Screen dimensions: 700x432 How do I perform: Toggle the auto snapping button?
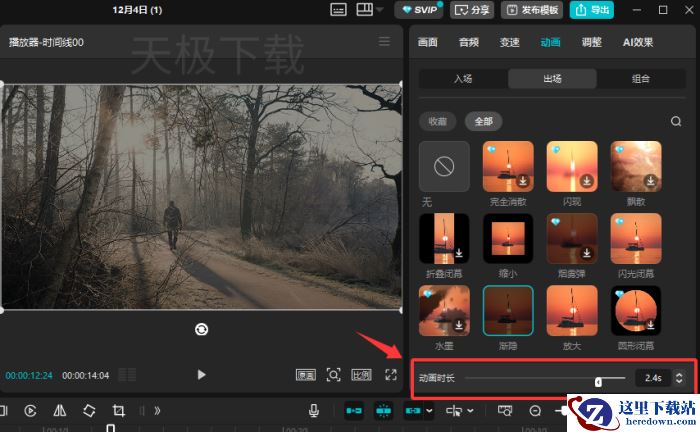[x=383, y=411]
